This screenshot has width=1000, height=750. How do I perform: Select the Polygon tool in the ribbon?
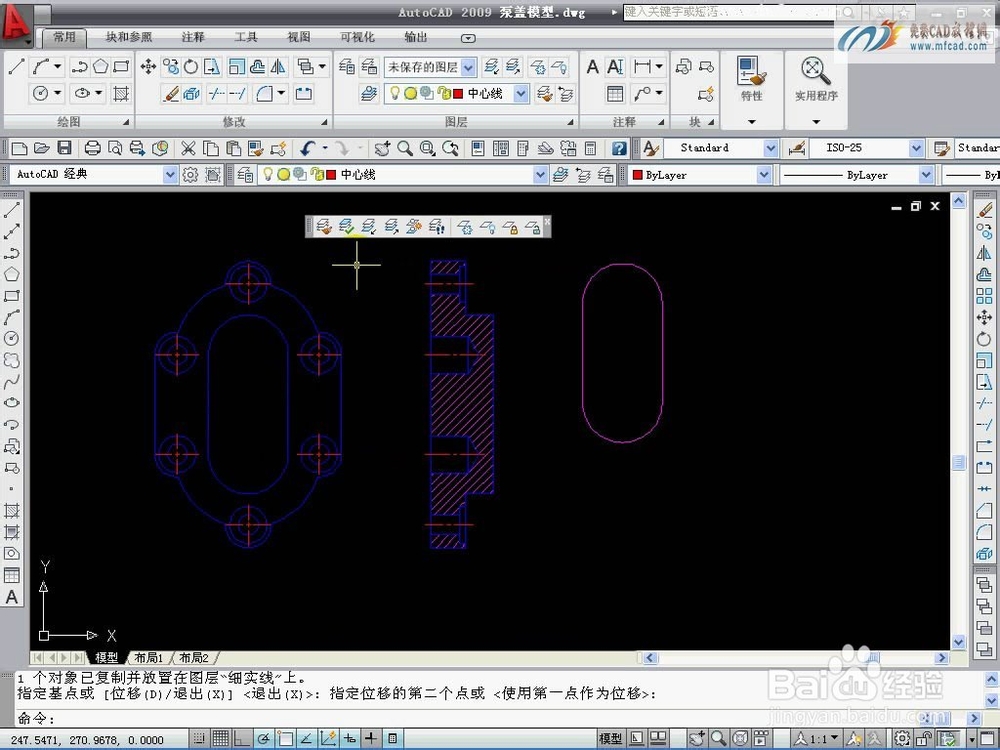coord(100,66)
